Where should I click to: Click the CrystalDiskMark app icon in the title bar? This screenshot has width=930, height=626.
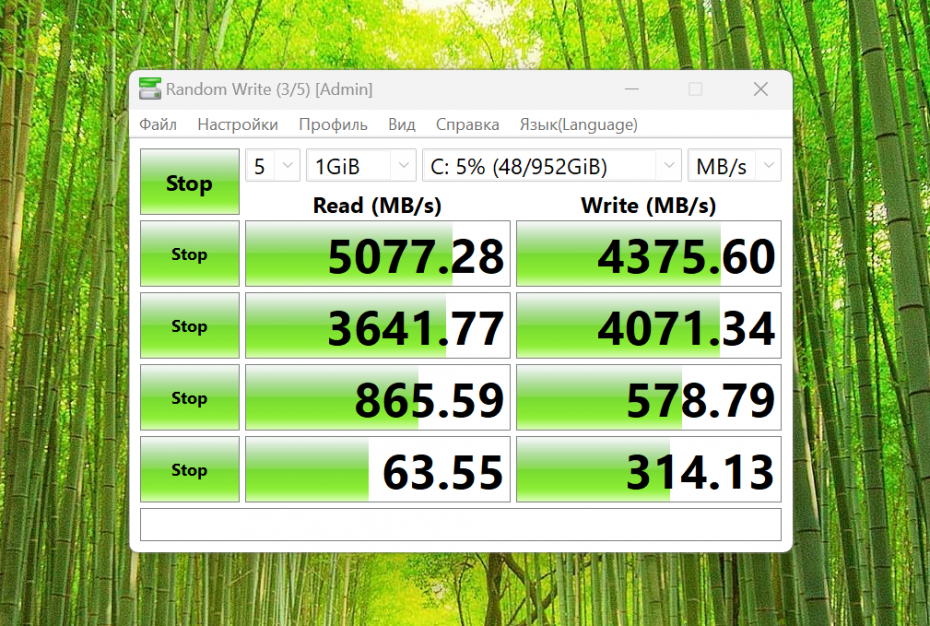[x=149, y=89]
